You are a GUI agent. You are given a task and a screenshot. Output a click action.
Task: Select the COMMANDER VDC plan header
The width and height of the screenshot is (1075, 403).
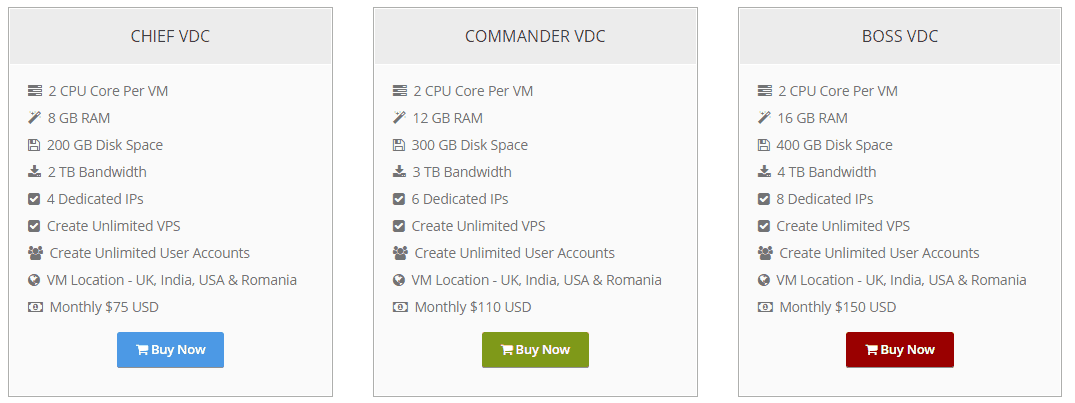point(535,36)
